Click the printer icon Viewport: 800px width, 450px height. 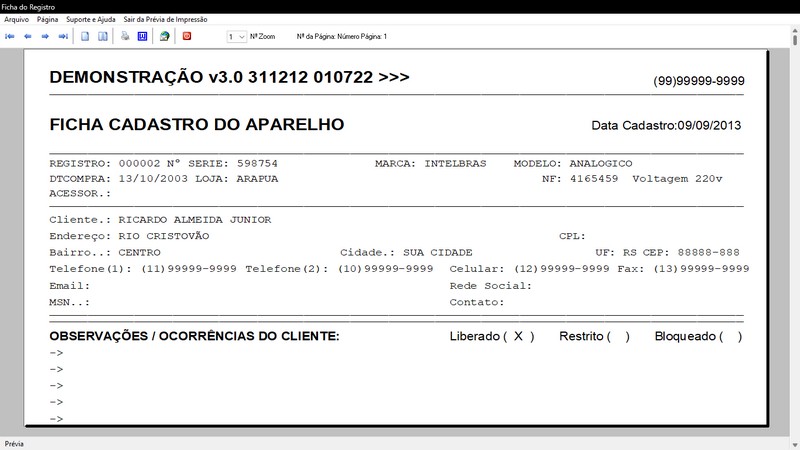125,36
